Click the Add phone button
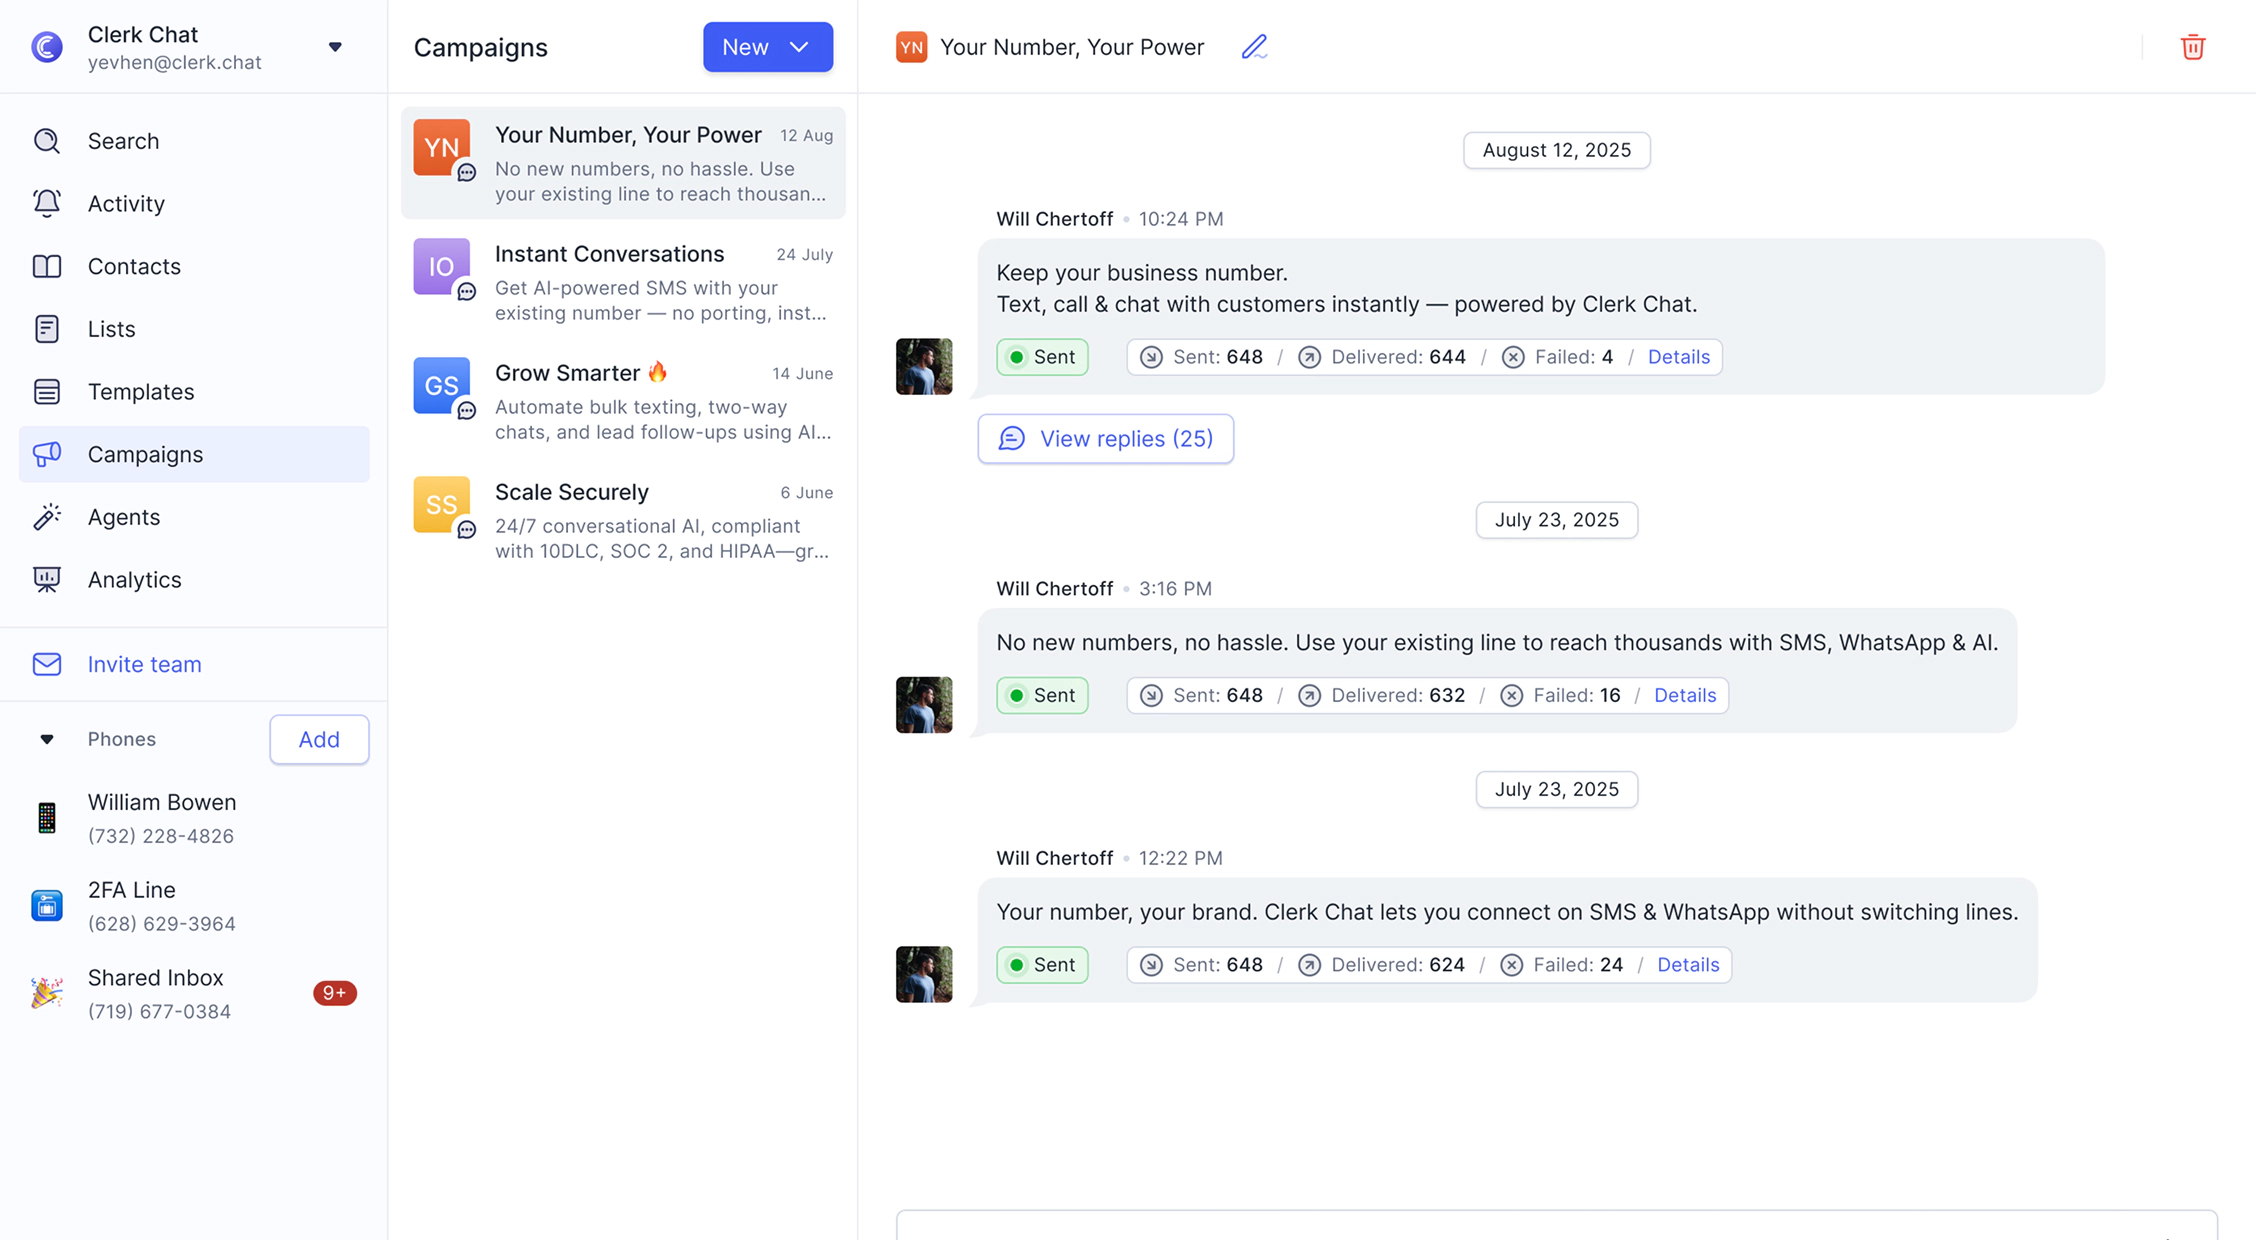The height and width of the screenshot is (1240, 2256). 319,739
